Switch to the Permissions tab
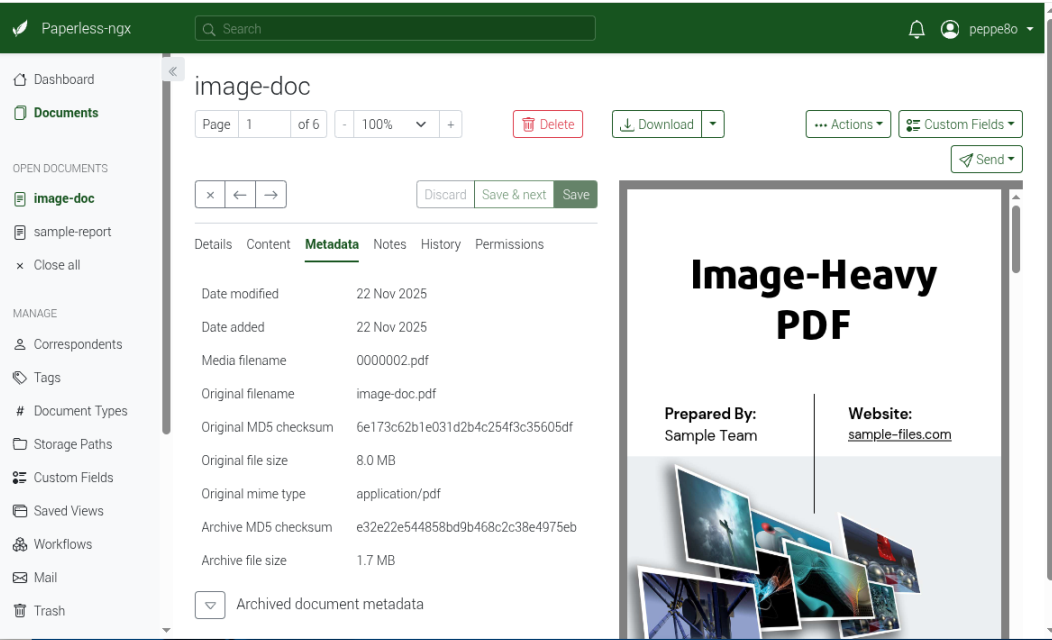Viewport: 1052px width, 640px height. click(x=509, y=244)
